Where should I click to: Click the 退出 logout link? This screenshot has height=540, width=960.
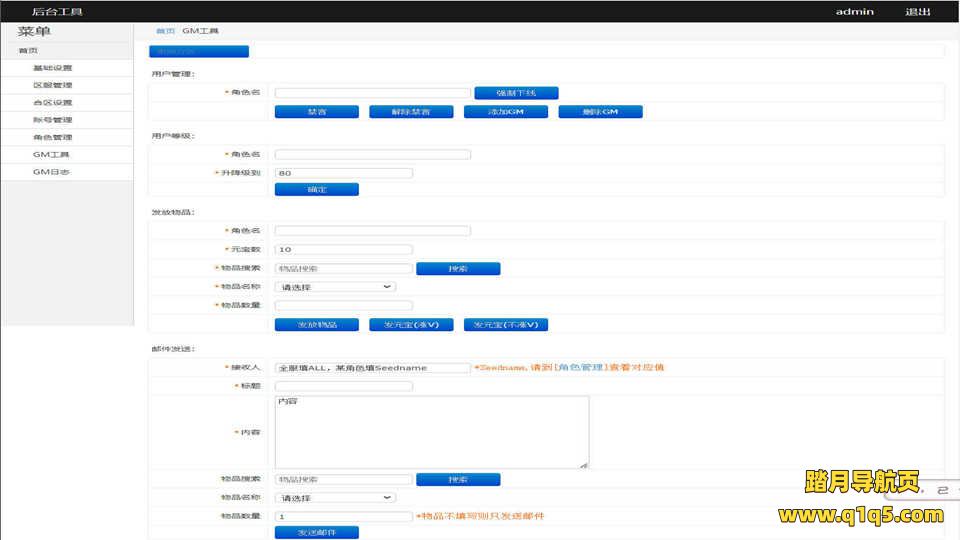917,12
